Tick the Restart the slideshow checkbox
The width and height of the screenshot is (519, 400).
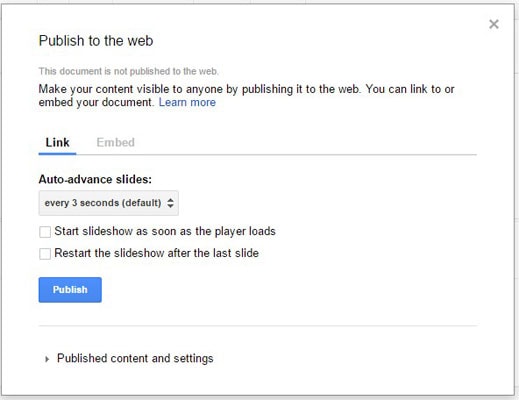point(45,253)
